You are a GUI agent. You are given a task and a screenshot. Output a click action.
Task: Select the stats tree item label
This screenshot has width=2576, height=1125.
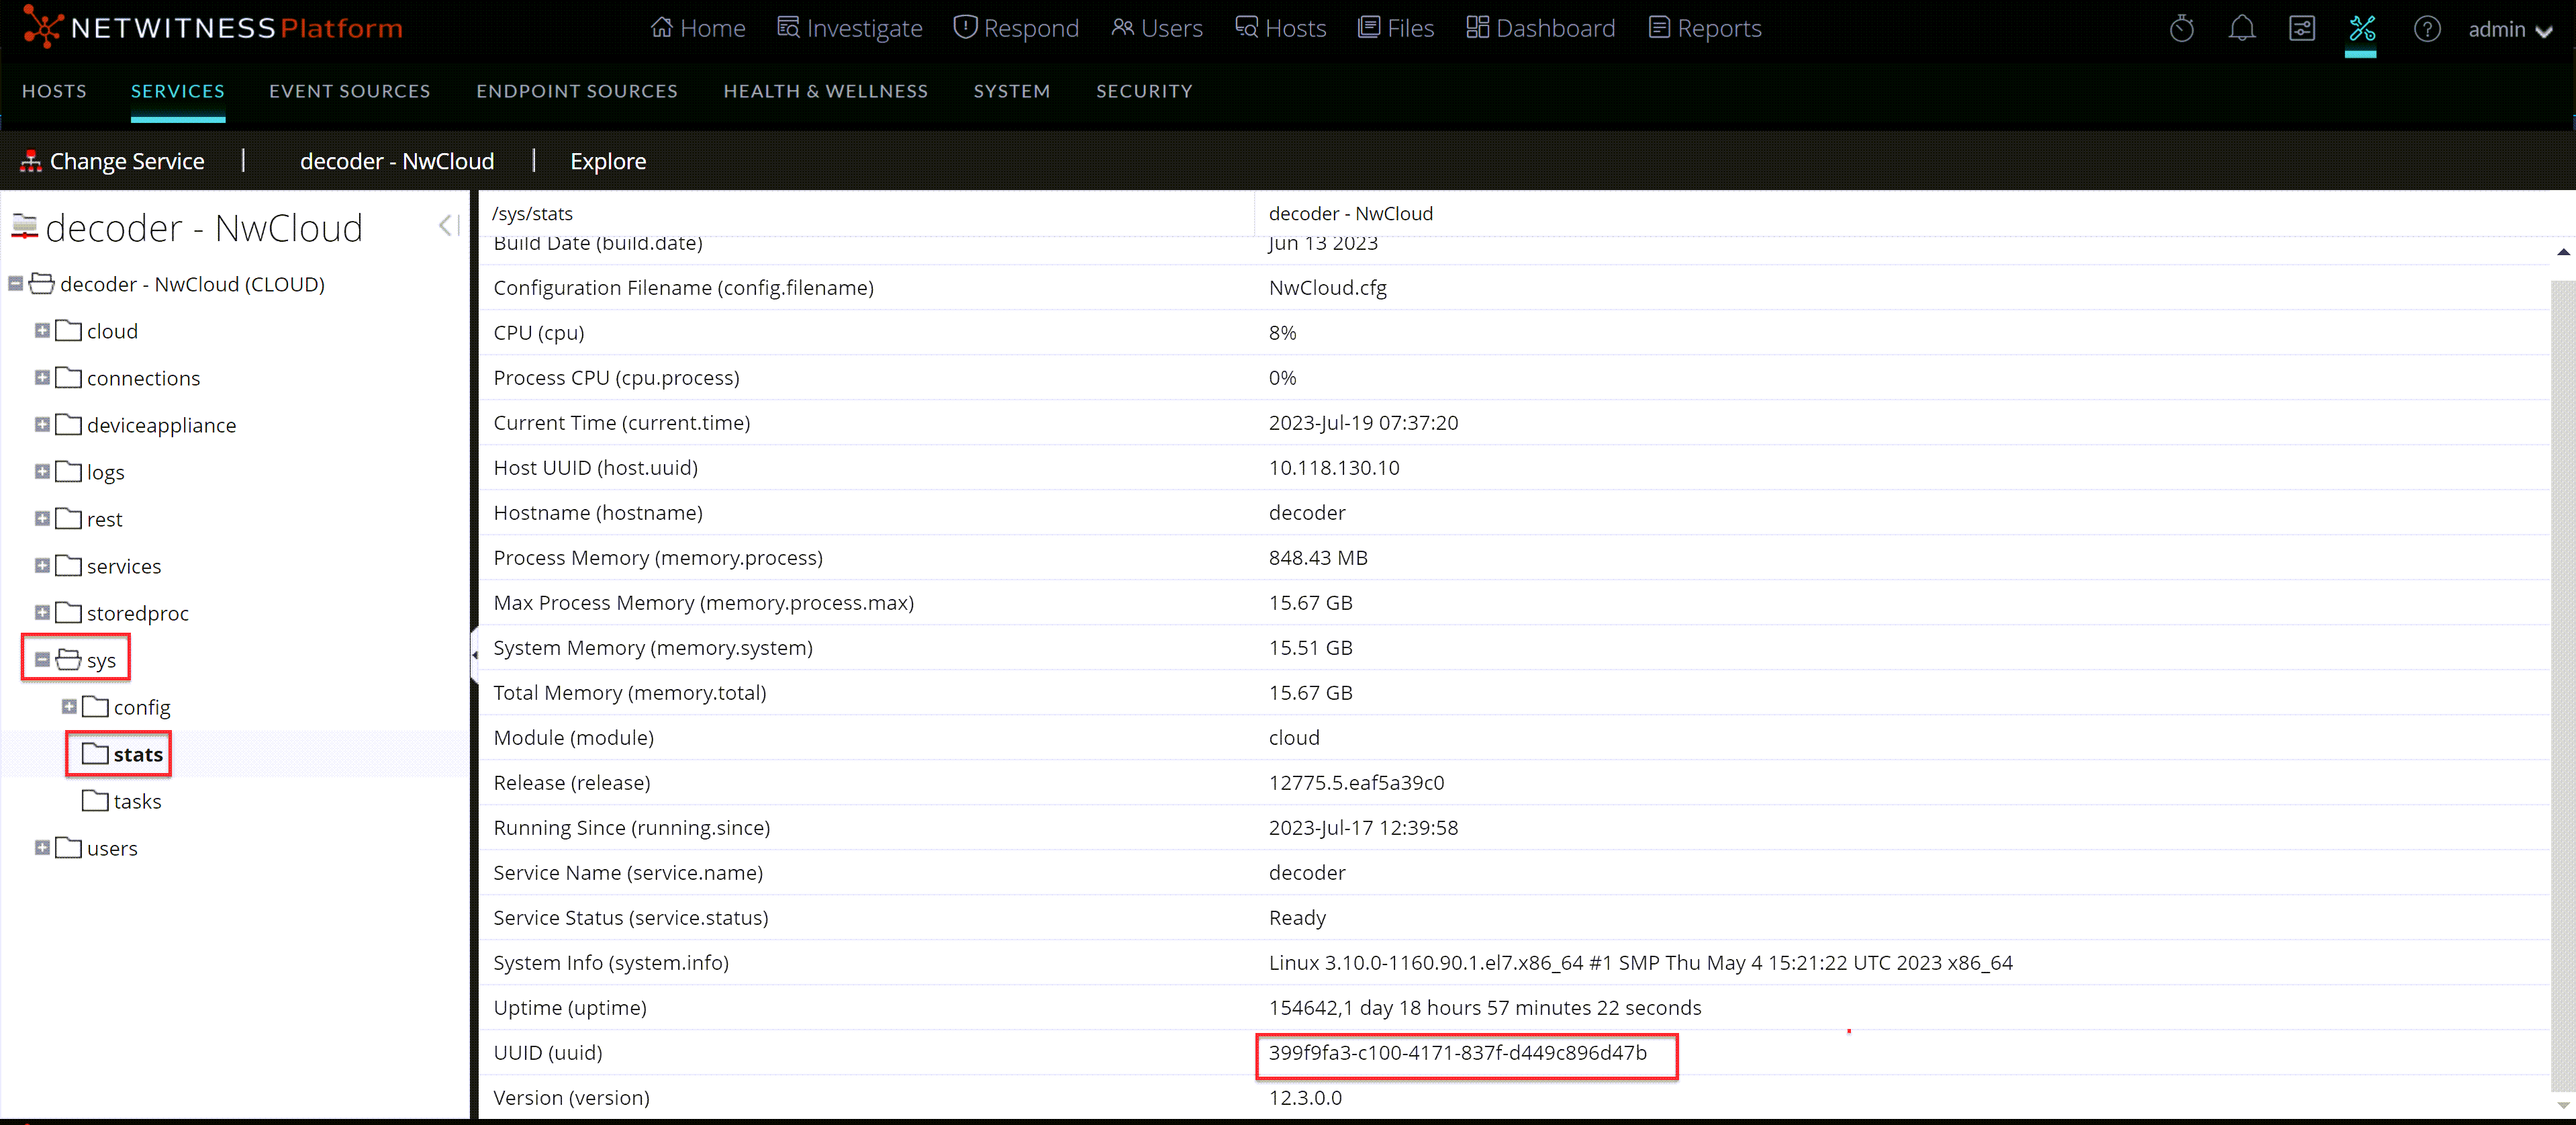(138, 754)
